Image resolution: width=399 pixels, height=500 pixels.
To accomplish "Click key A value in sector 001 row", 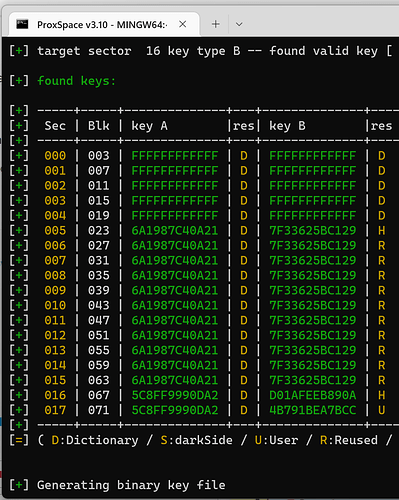I will point(175,171).
